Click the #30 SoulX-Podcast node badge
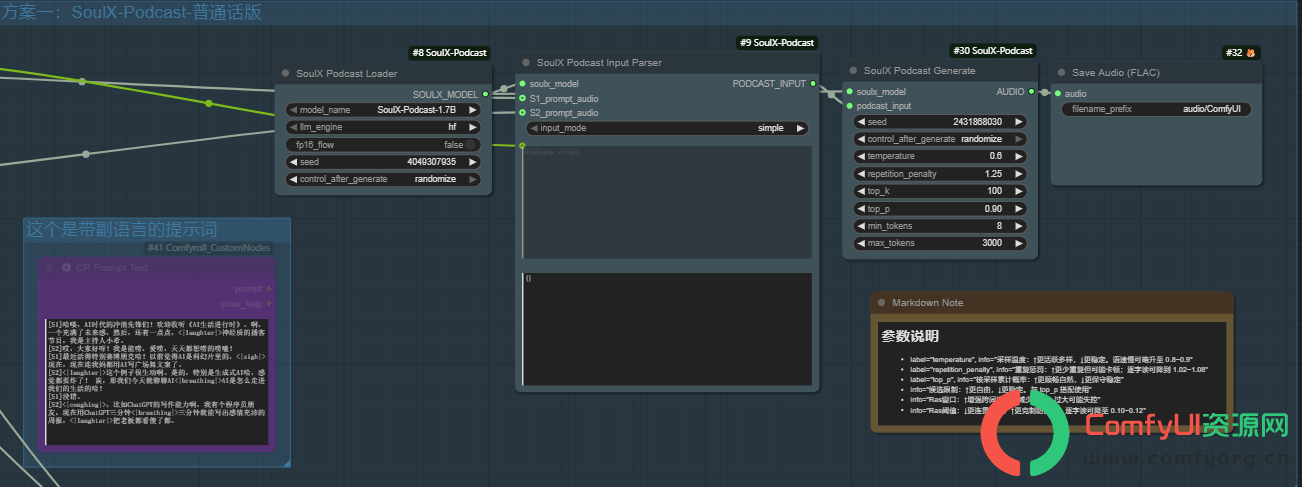 992,50
